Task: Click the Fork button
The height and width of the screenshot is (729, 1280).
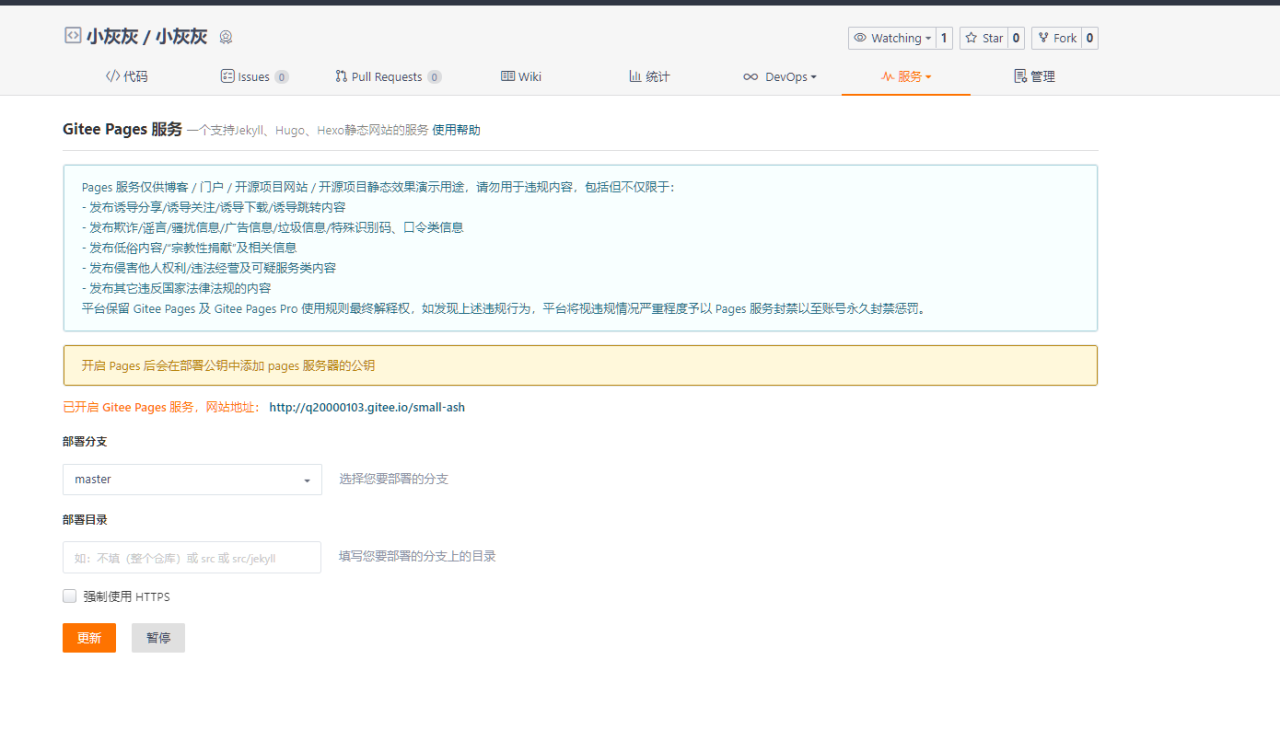Action: (x=1055, y=38)
